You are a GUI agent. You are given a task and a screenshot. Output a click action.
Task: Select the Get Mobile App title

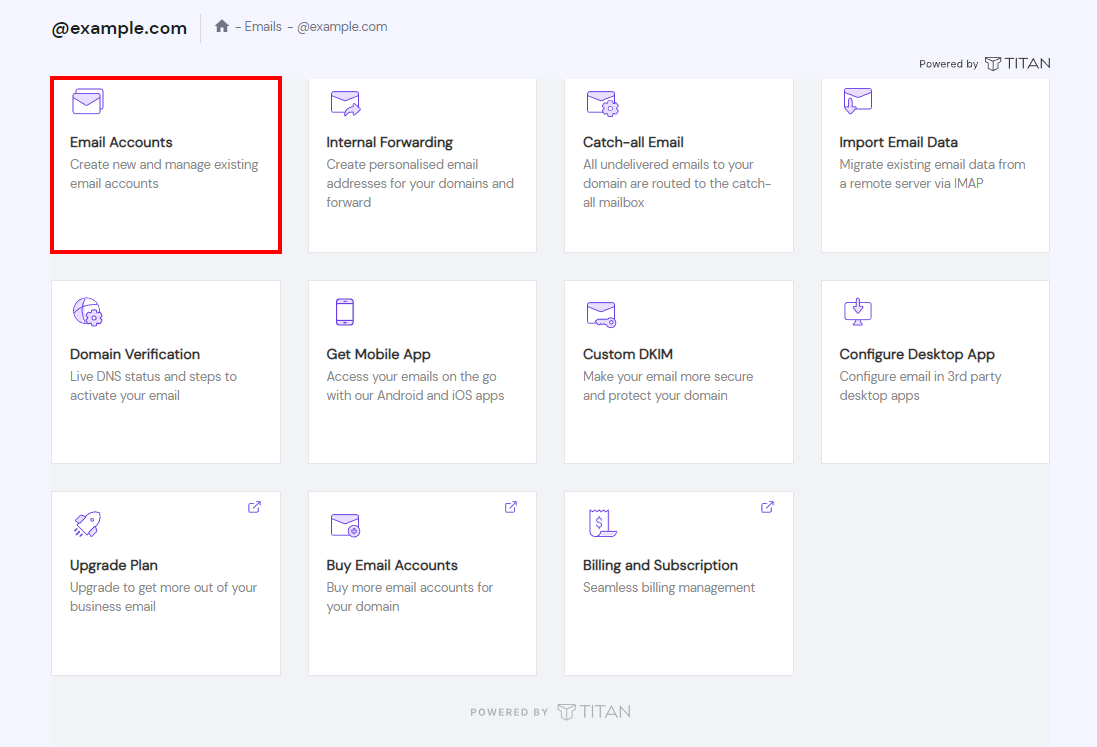(x=378, y=354)
